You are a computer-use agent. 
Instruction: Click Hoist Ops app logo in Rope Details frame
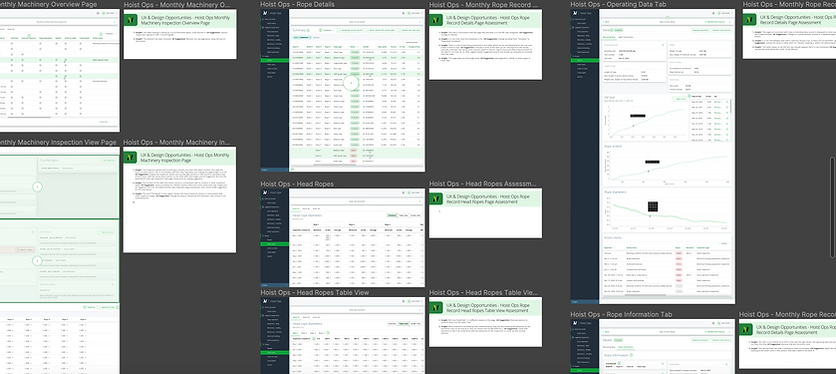click(264, 13)
